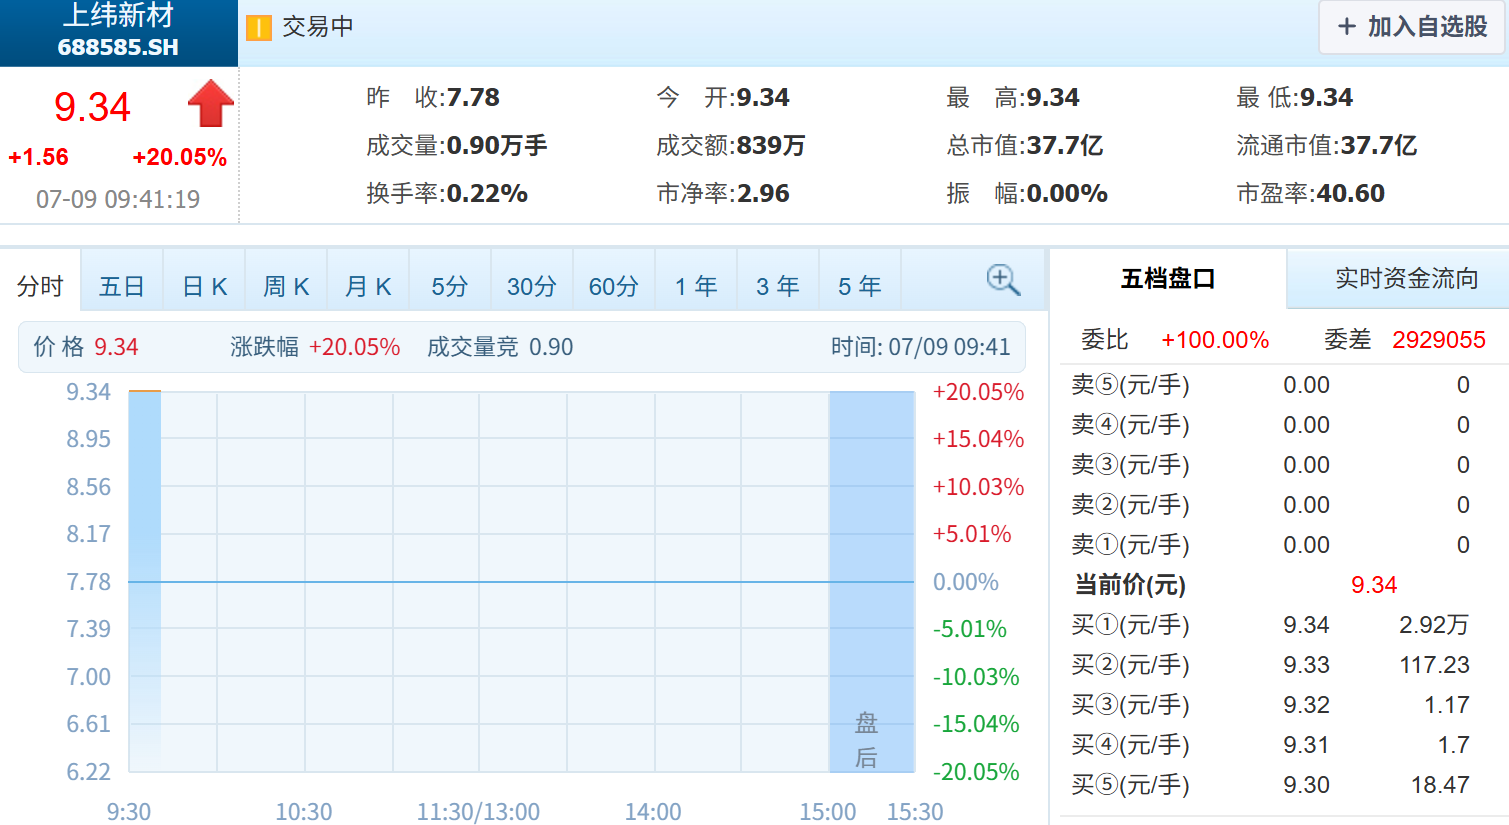Click the magnifier zoom icon above chart
1509x825 pixels.
click(1002, 280)
